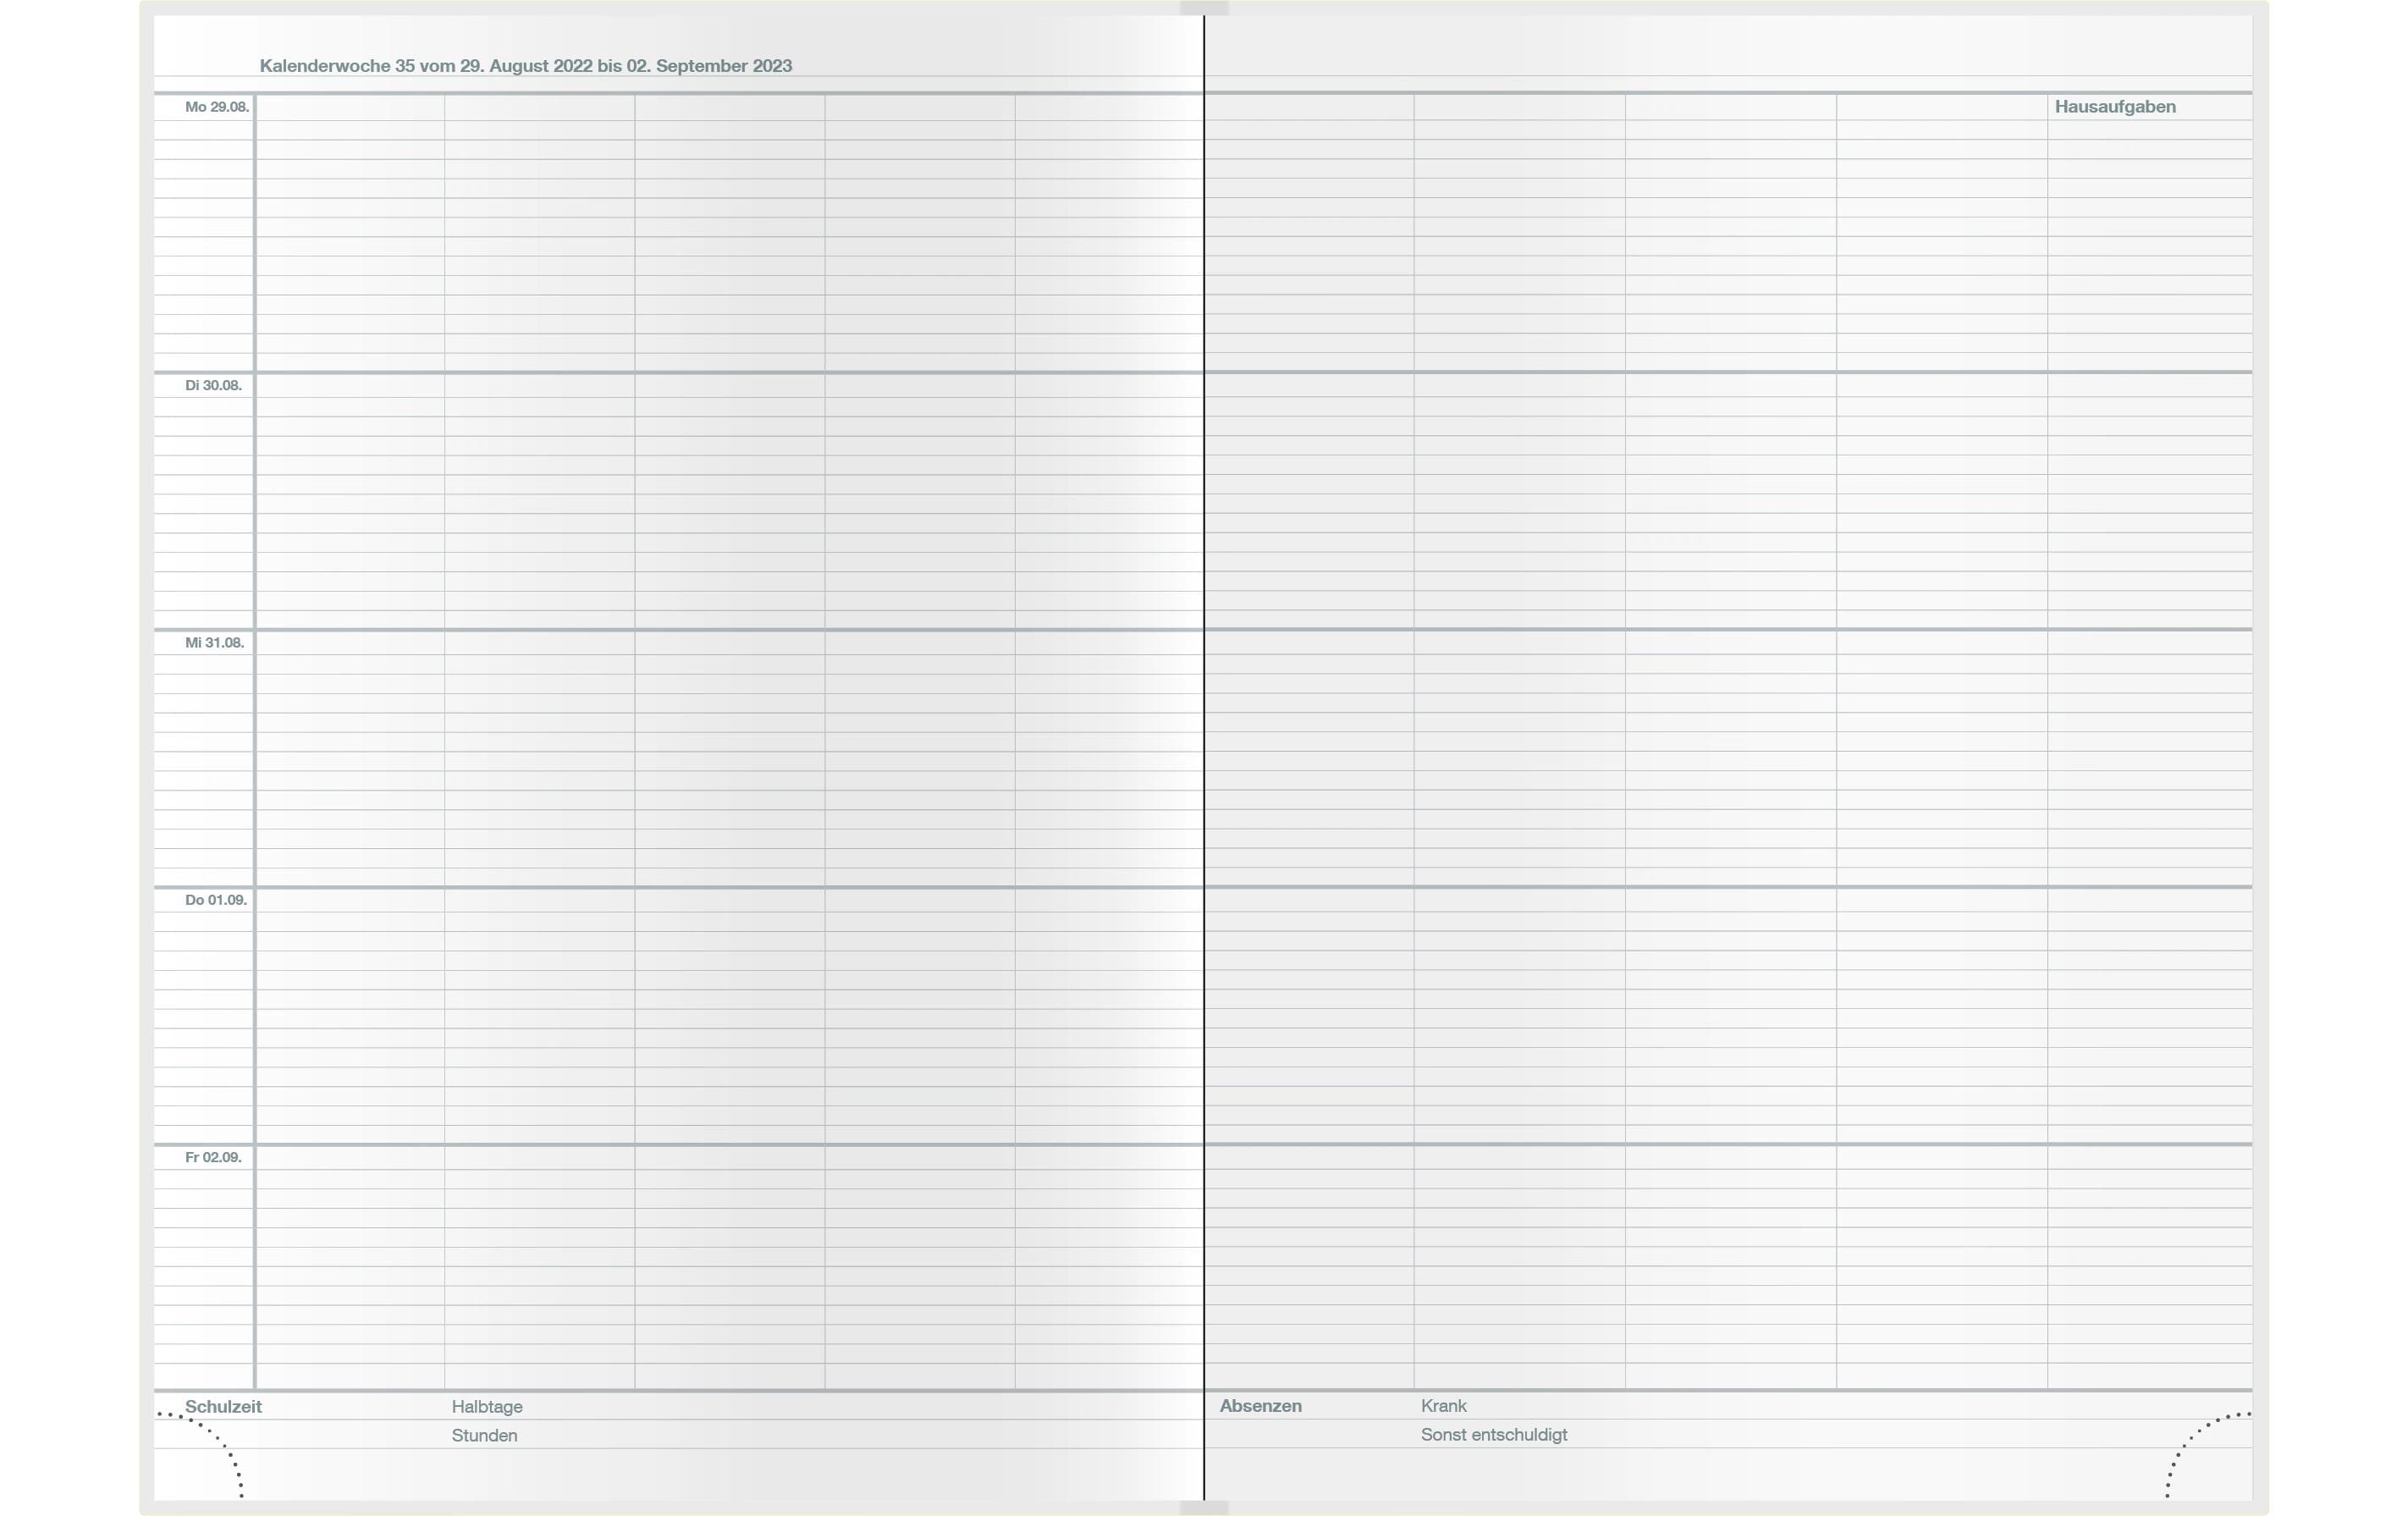Select the Mi 31.08. day label

point(214,642)
